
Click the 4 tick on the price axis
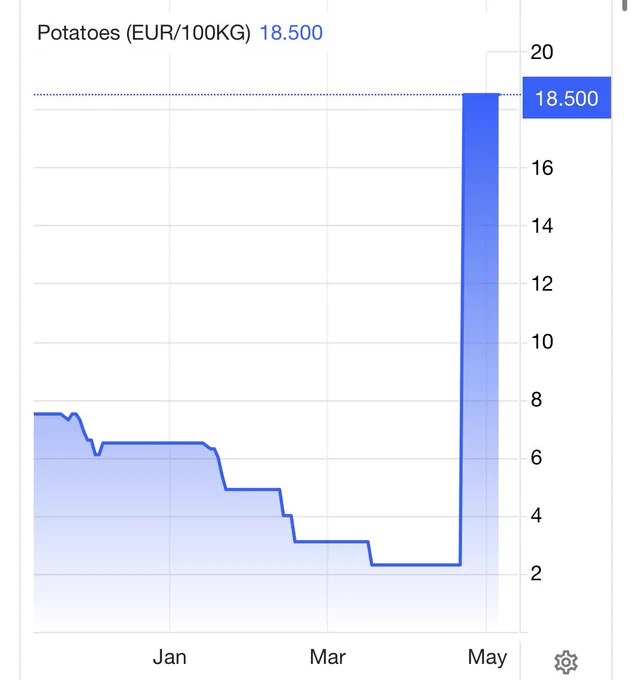tap(537, 516)
